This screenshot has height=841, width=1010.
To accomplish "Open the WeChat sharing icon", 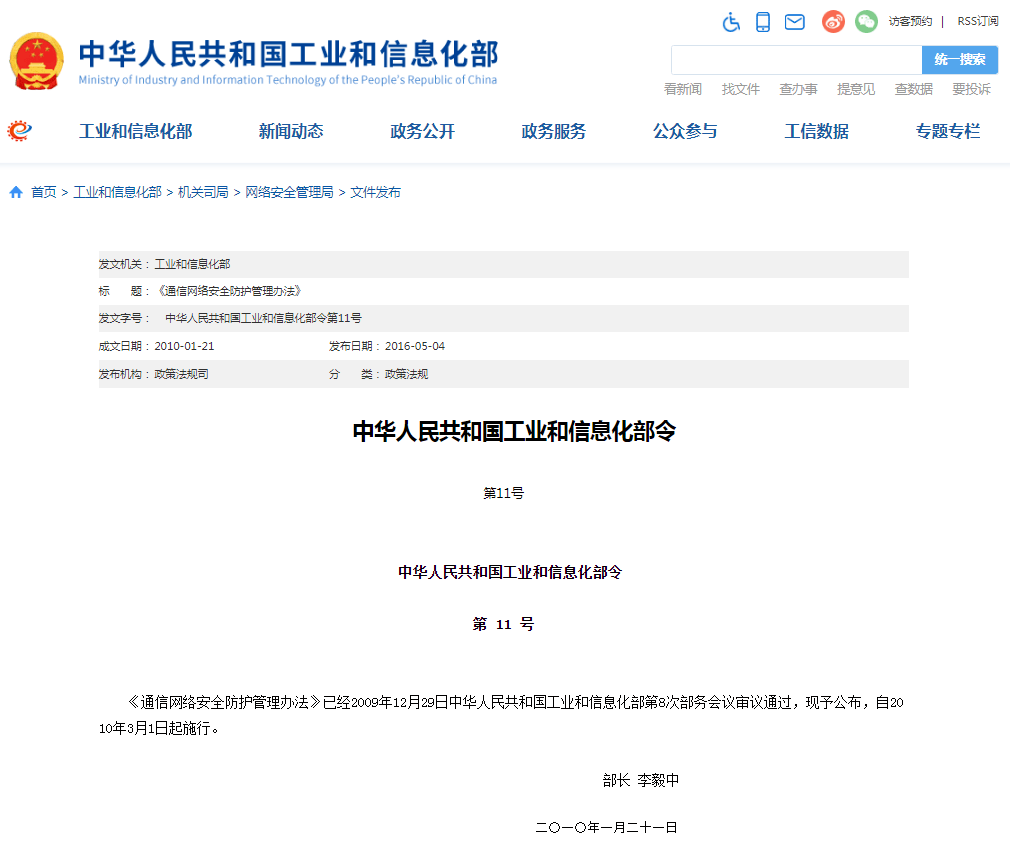I will (865, 21).
